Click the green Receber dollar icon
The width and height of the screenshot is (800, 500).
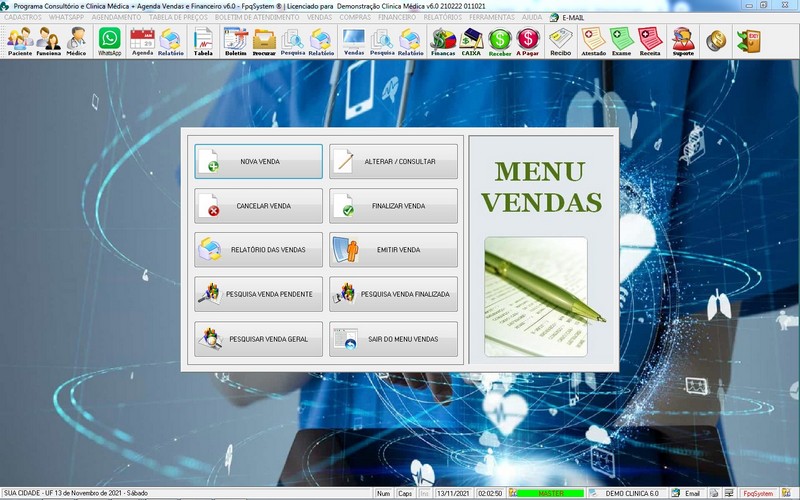(x=499, y=41)
